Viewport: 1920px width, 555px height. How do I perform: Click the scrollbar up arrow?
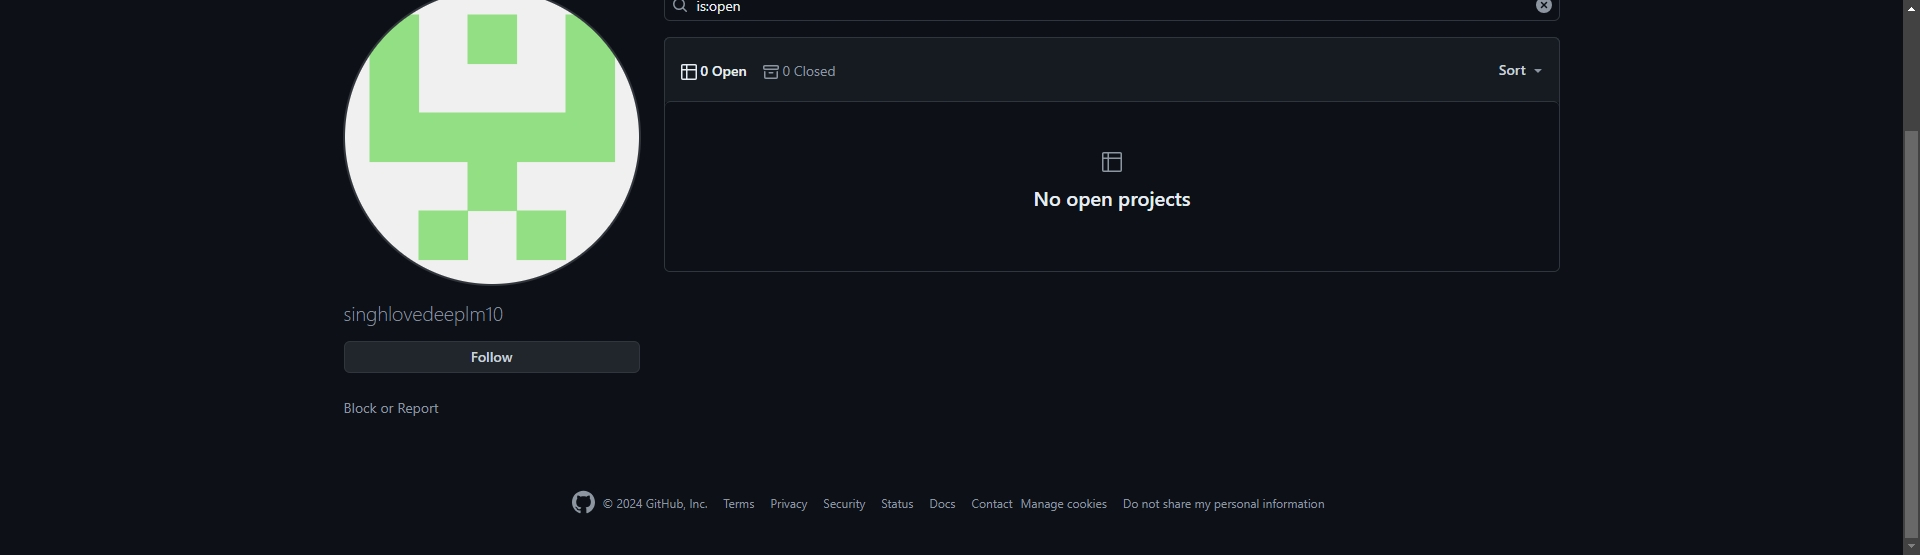click(1911, 8)
